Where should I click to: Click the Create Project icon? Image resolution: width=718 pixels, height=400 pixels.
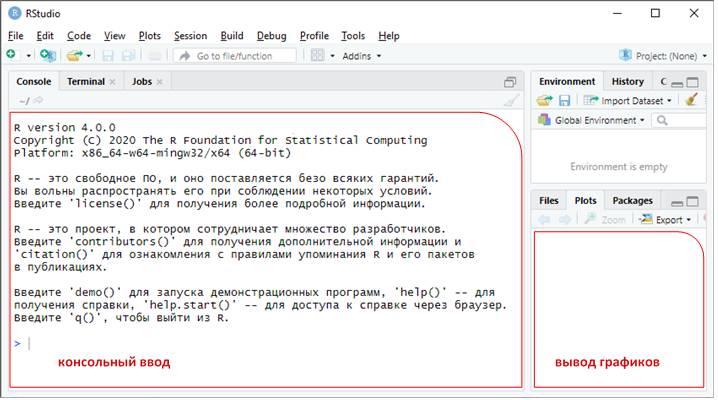47,55
